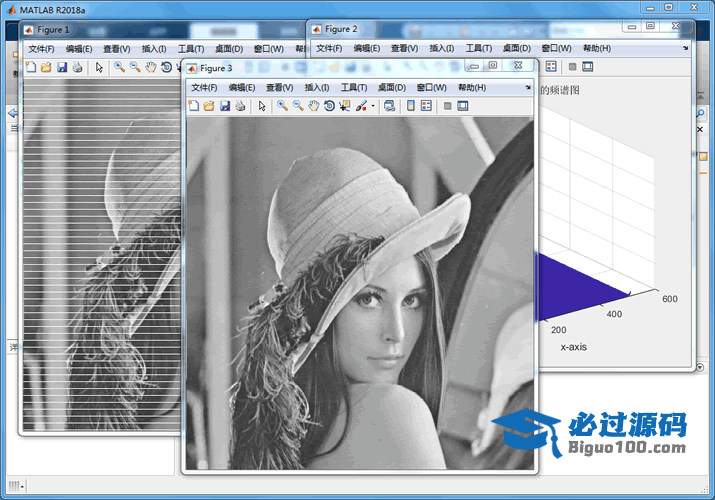Click dock arrow in Figure 2 menu bar
715x500 pixels.
(x=685, y=48)
